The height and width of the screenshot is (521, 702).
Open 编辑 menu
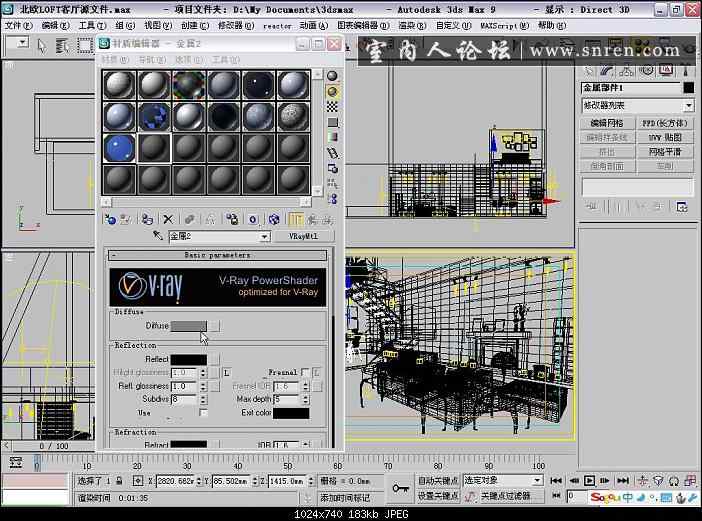56,26
